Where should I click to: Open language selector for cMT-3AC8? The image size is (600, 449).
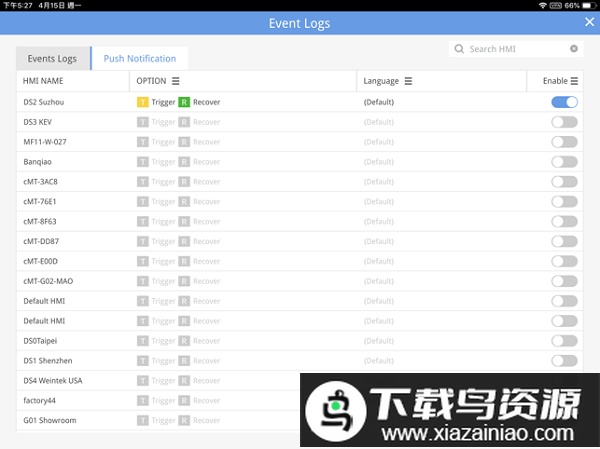pyautogui.click(x=379, y=182)
